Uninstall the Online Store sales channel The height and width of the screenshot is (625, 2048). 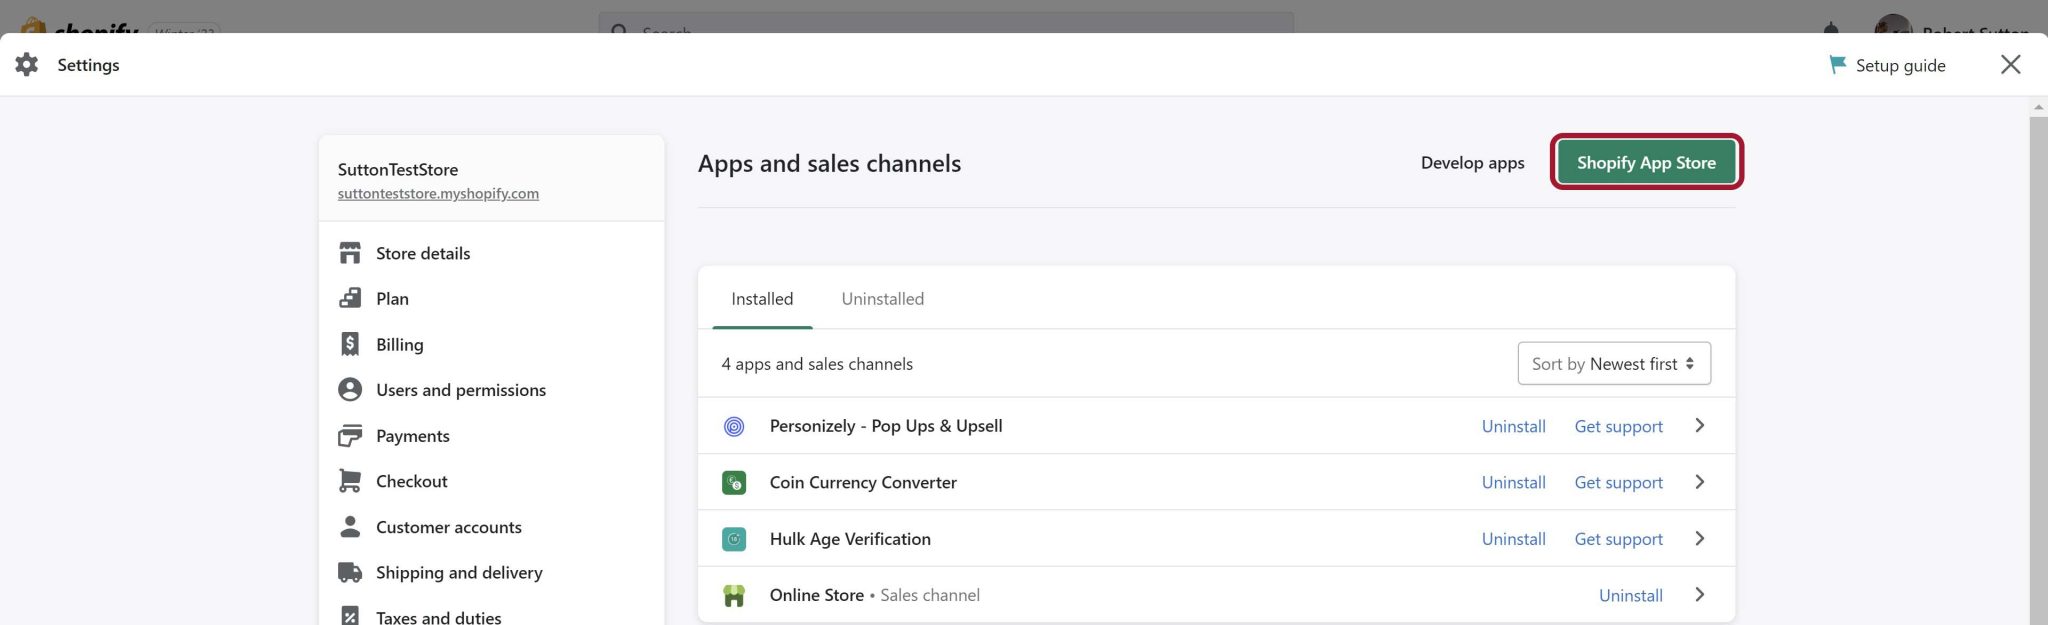coord(1630,595)
